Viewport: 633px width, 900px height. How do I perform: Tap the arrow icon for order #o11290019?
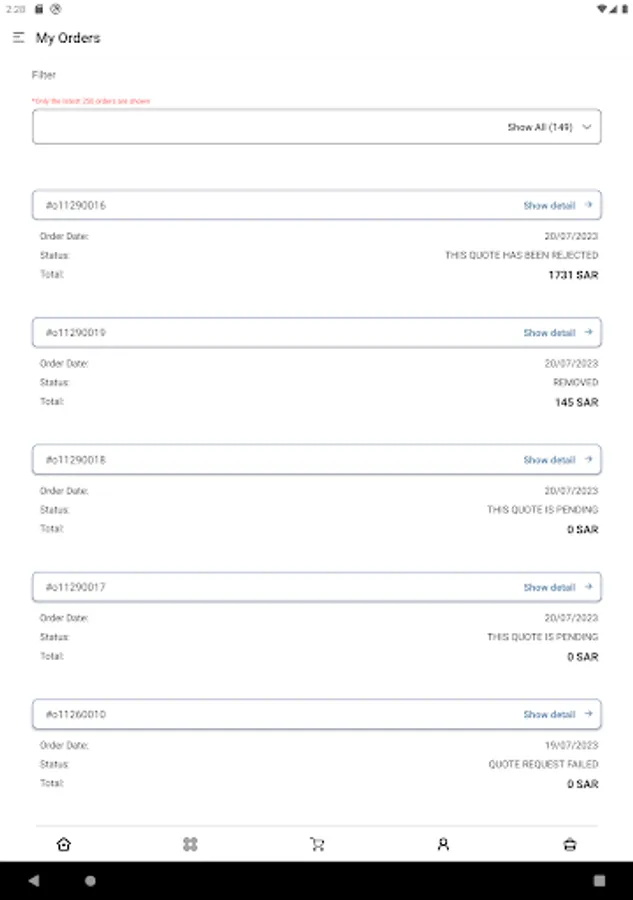click(588, 332)
